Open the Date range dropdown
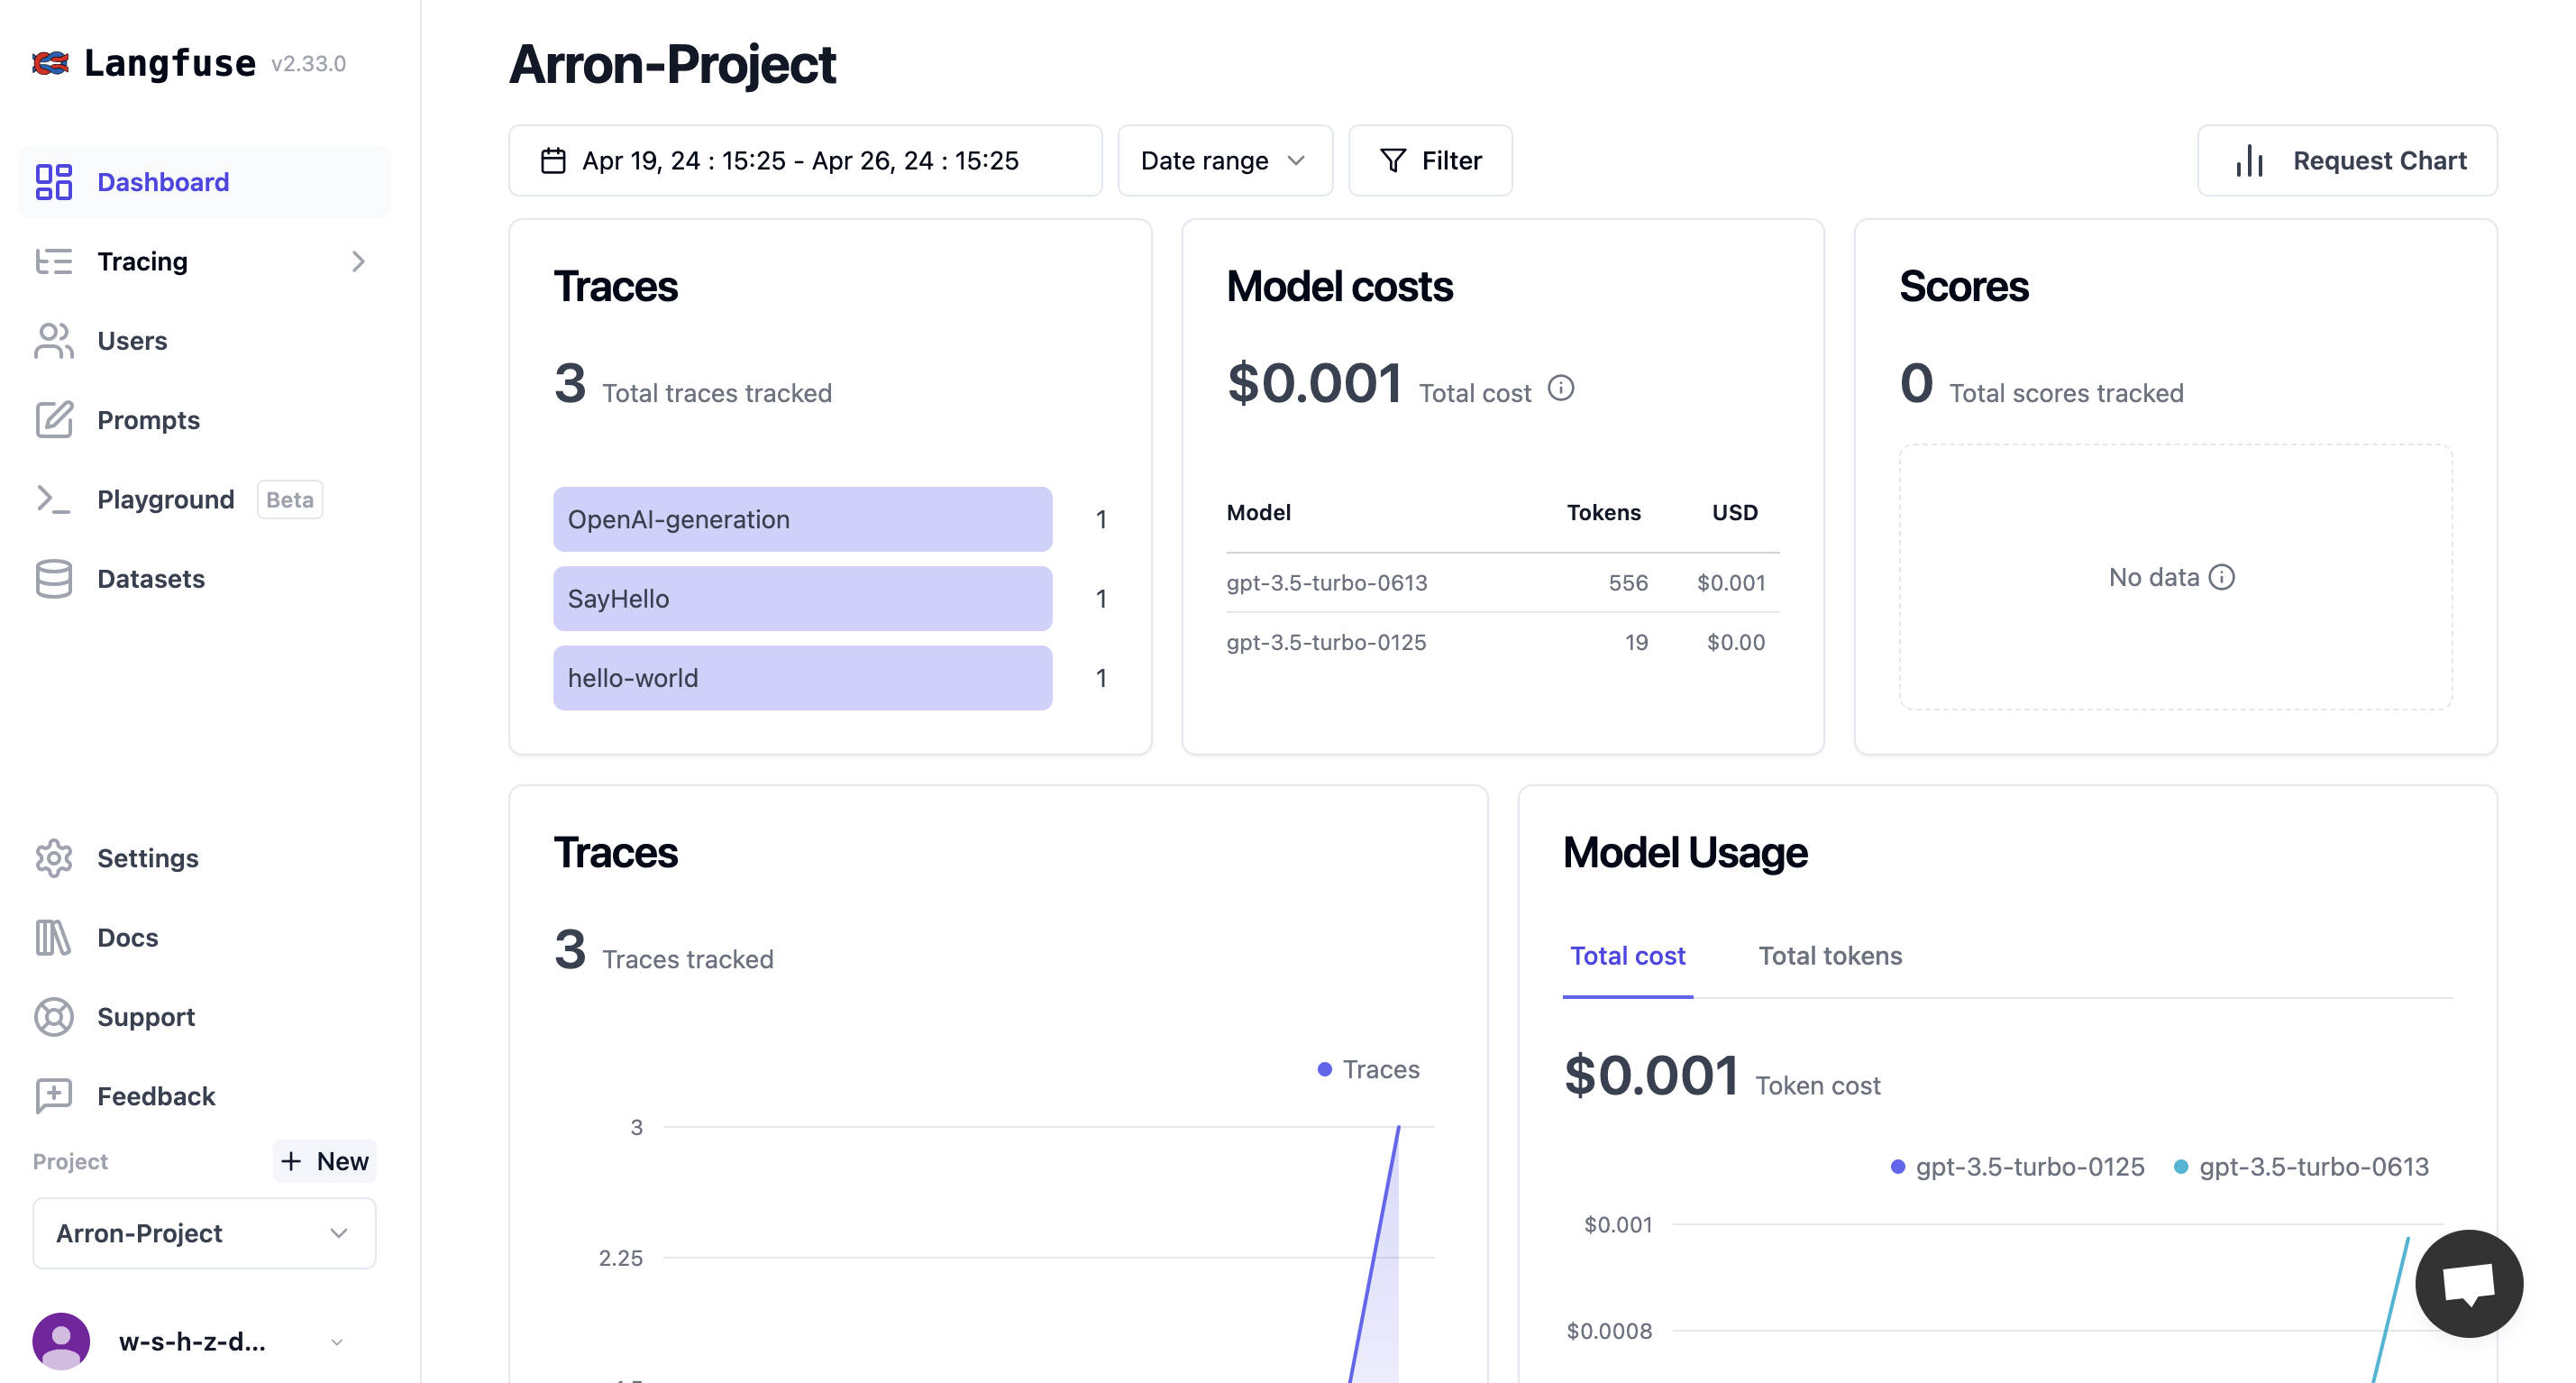The height and width of the screenshot is (1383, 2576). 1224,161
